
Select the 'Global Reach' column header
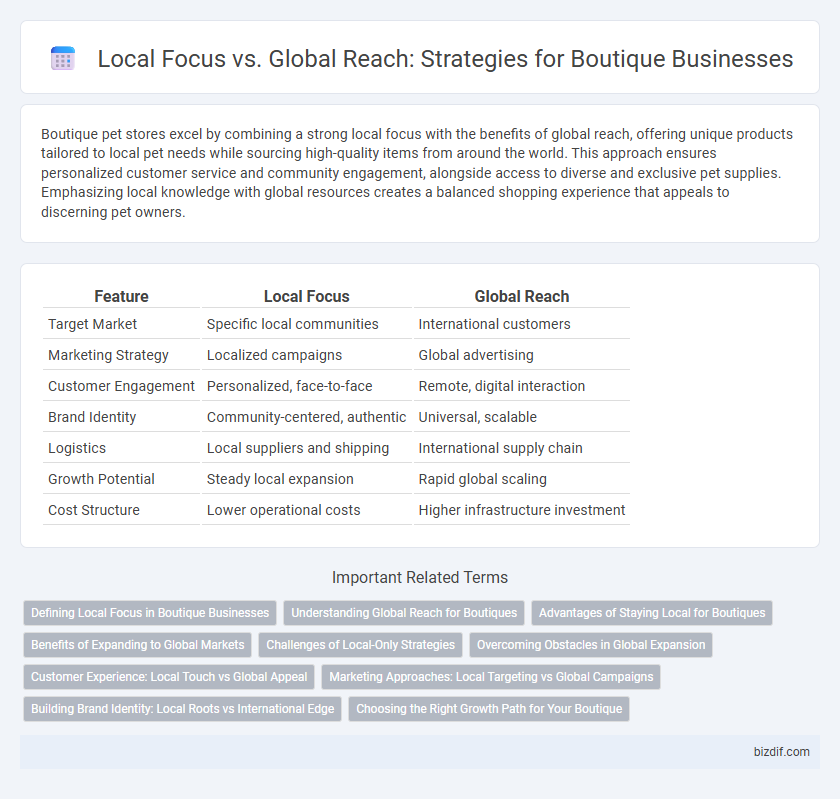tap(522, 296)
